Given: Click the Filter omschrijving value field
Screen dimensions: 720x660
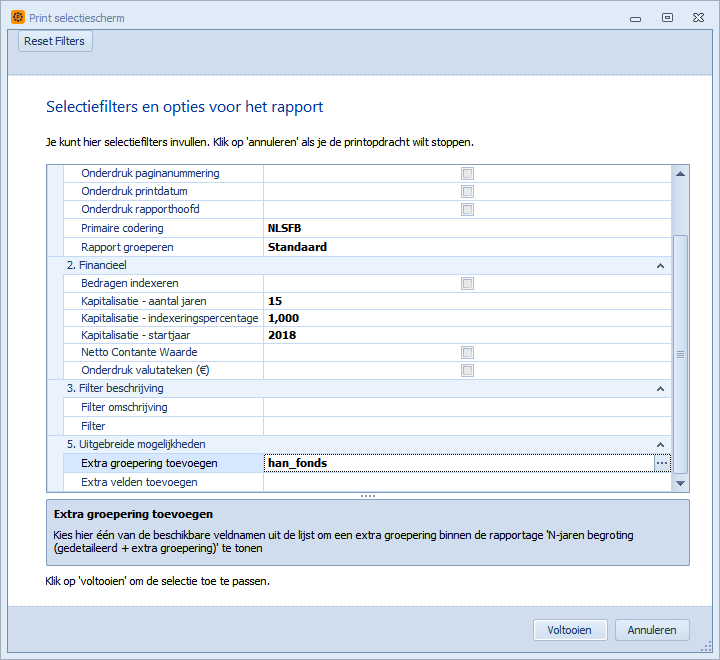Looking at the screenshot, I should tap(467, 407).
